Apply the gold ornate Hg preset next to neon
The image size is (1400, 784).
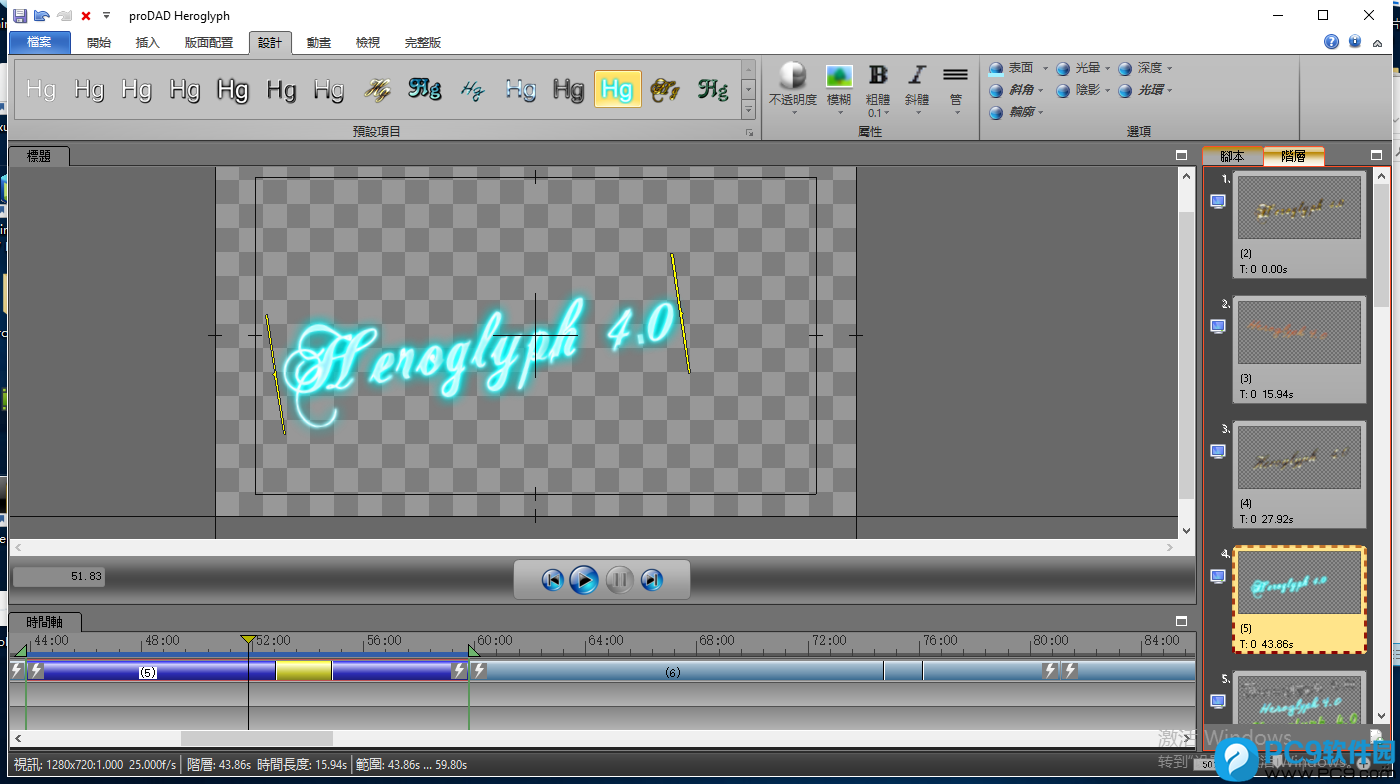point(665,89)
